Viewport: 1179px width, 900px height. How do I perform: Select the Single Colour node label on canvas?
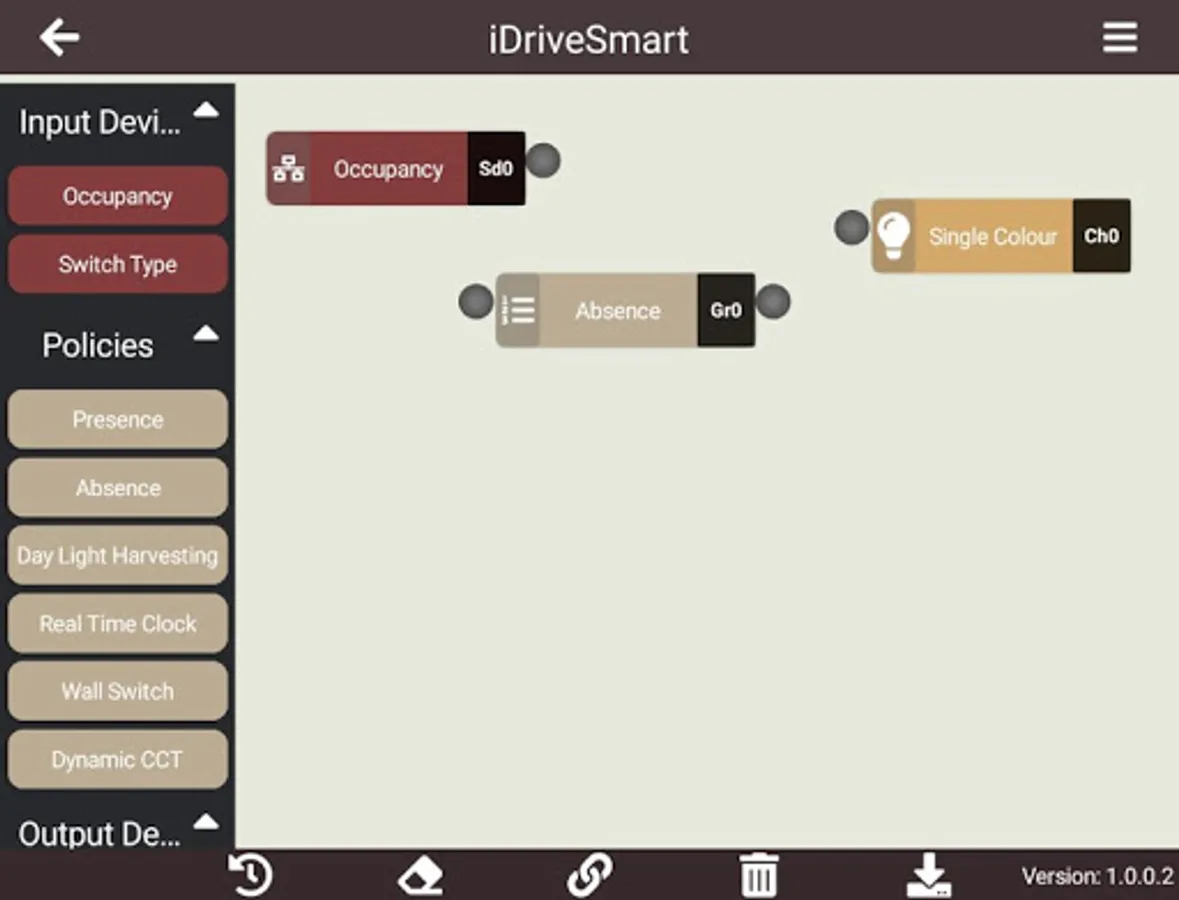pyautogui.click(x=993, y=237)
